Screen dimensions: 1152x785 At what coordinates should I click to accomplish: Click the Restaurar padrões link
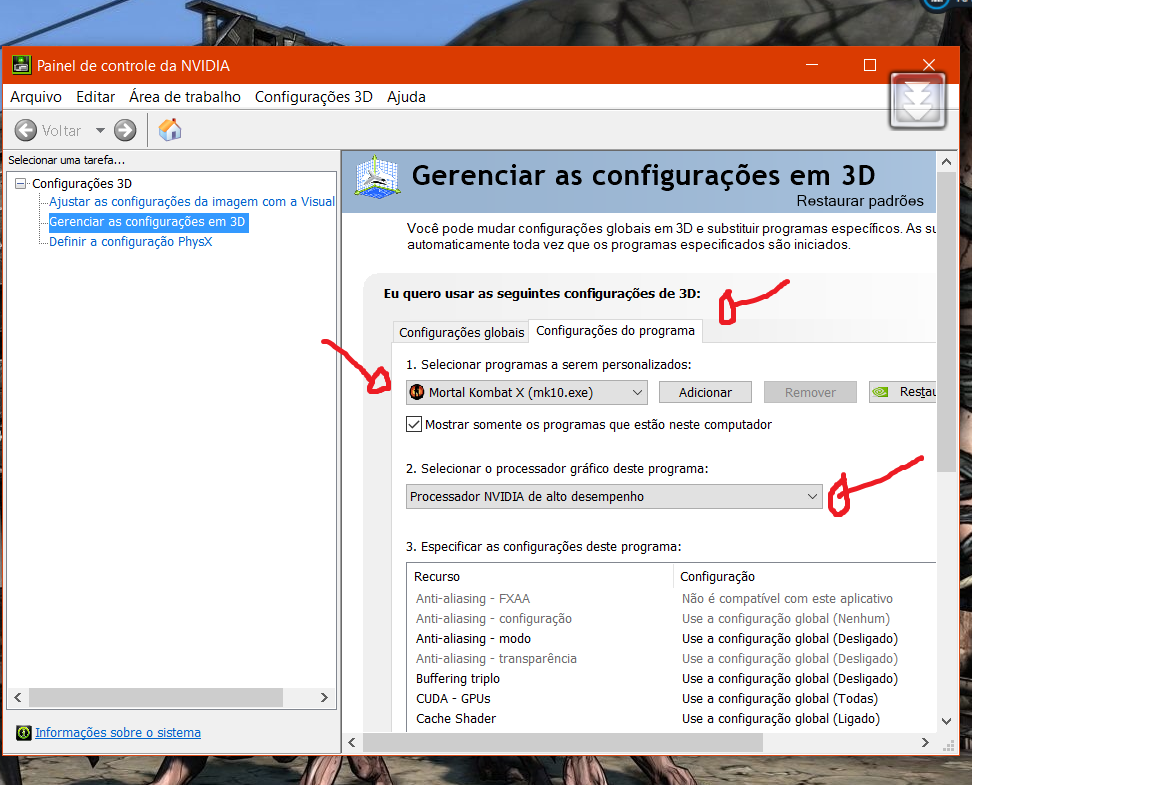[860, 201]
